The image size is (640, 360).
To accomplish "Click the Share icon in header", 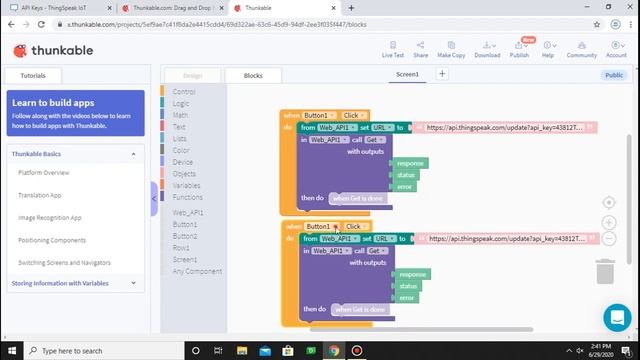I will 420,49.
